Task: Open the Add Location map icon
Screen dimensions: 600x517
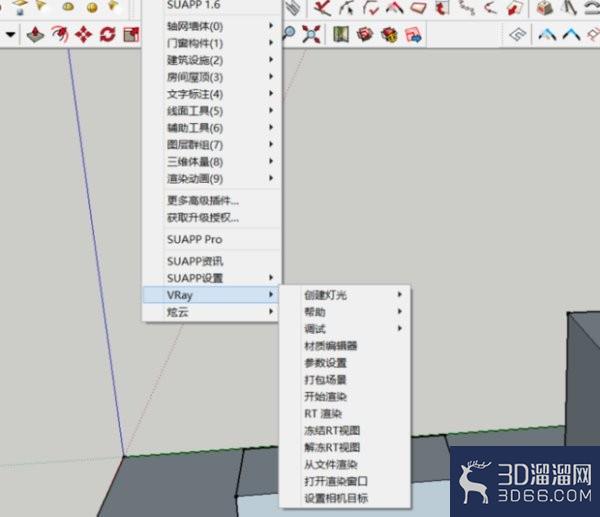Action: (x=341, y=34)
